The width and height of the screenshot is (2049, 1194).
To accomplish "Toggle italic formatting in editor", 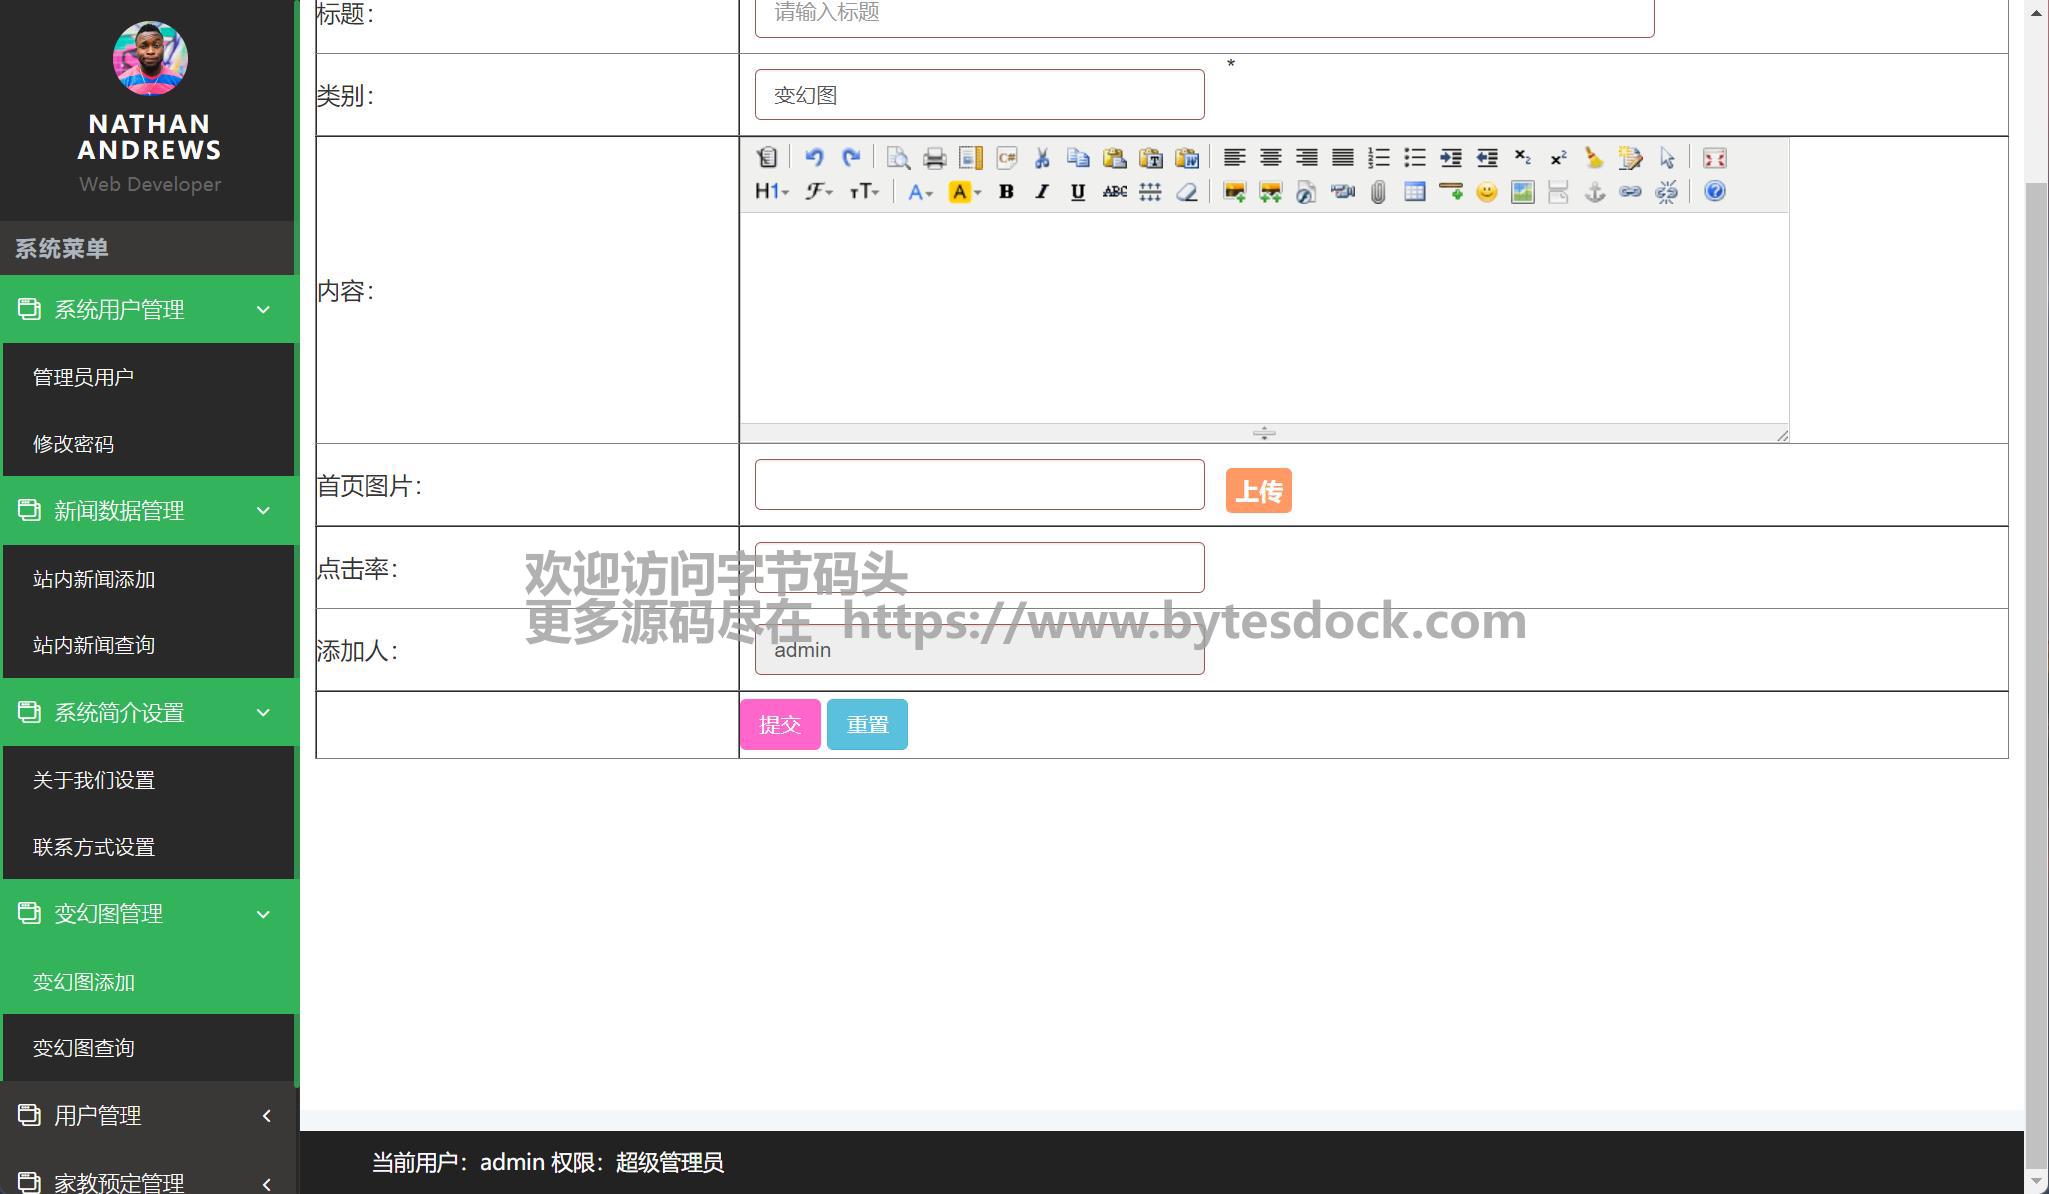I will point(1042,192).
